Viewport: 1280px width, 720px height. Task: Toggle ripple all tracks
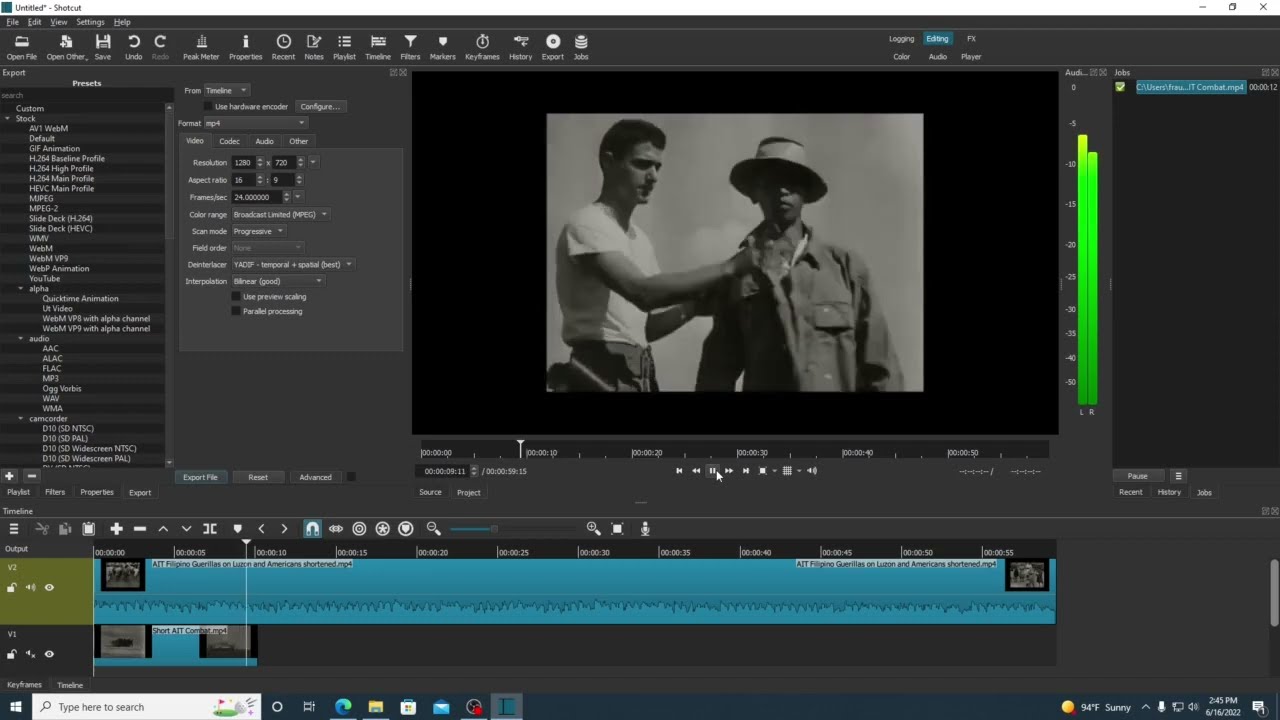382,528
